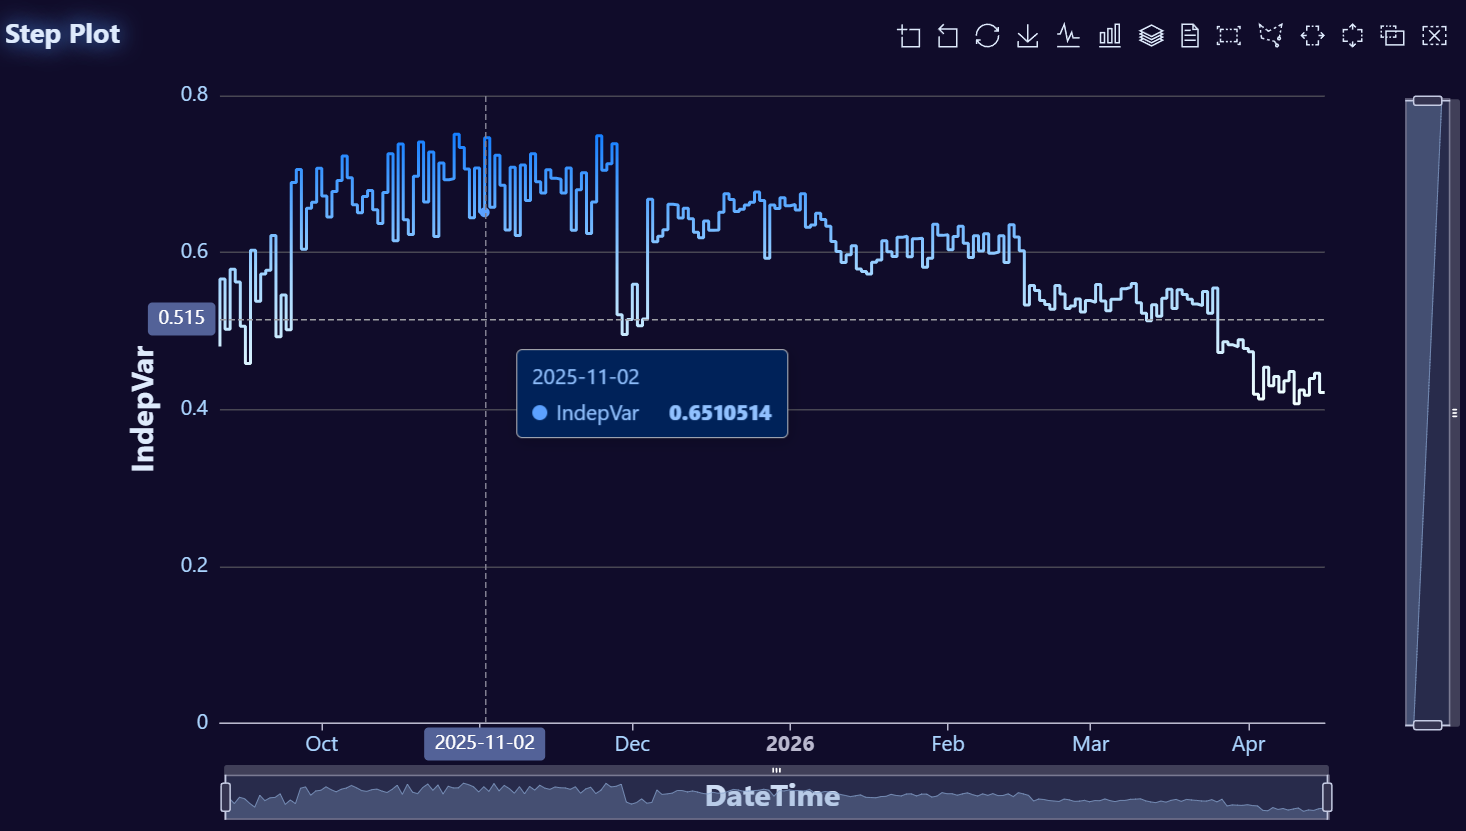Enable vertical brush selection tool
The width and height of the screenshot is (1466, 831).
[x=1352, y=36]
